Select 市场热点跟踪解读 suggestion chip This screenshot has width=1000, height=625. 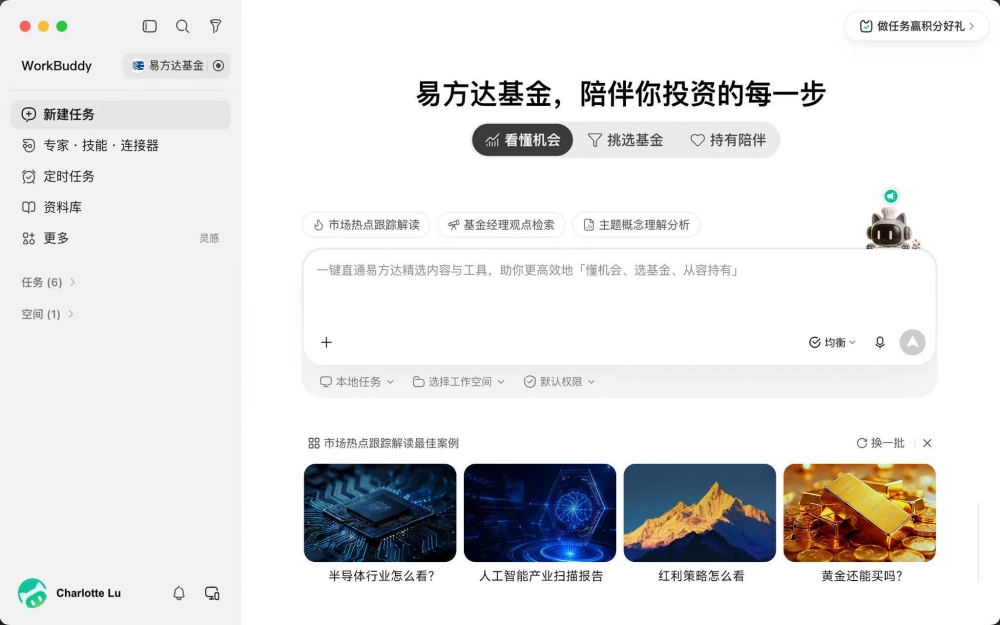point(366,224)
